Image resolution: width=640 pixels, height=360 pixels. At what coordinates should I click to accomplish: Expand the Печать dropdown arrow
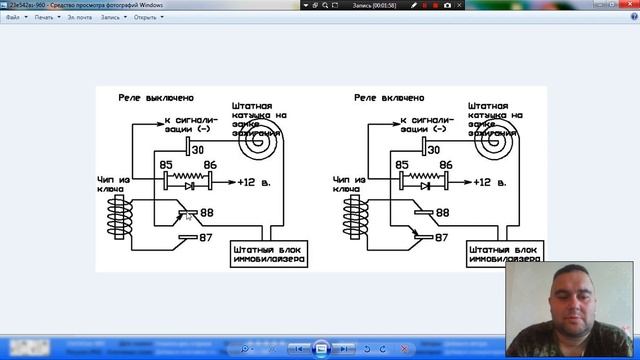pos(59,18)
